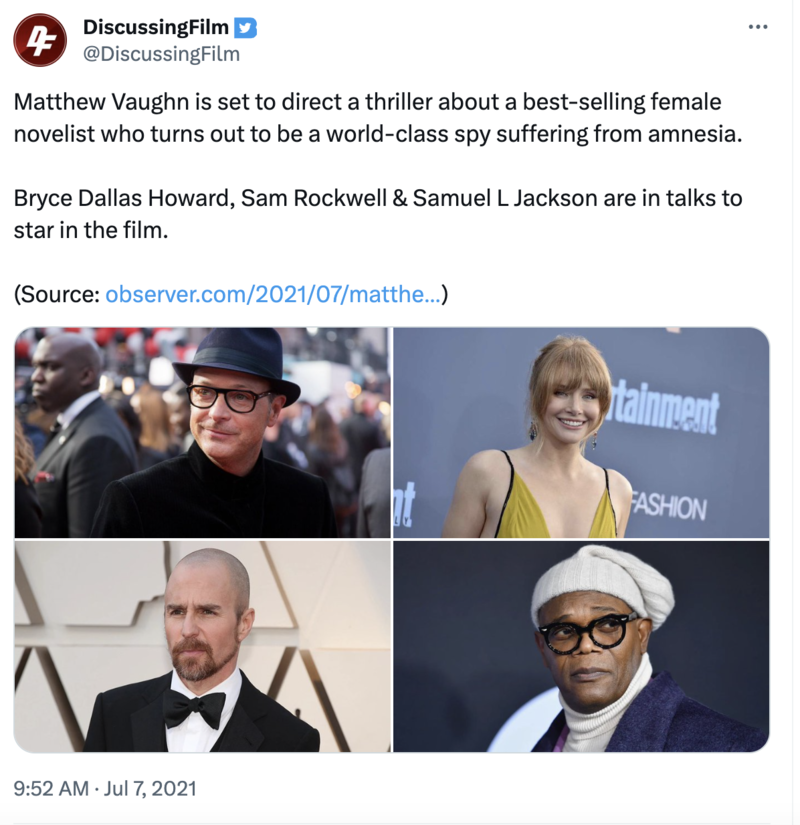The height and width of the screenshot is (825, 800).
Task: Open the observer.com source link
Action: 273,295
